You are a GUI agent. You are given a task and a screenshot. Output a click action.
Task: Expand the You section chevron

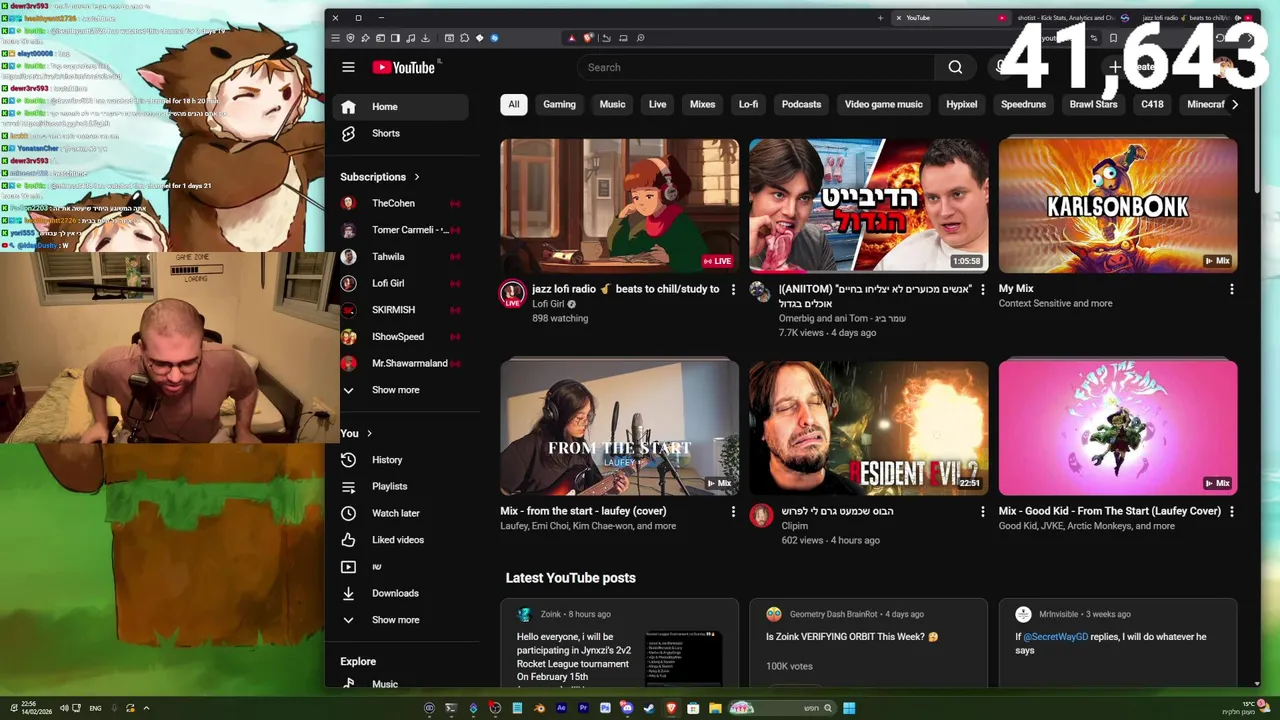coord(369,433)
